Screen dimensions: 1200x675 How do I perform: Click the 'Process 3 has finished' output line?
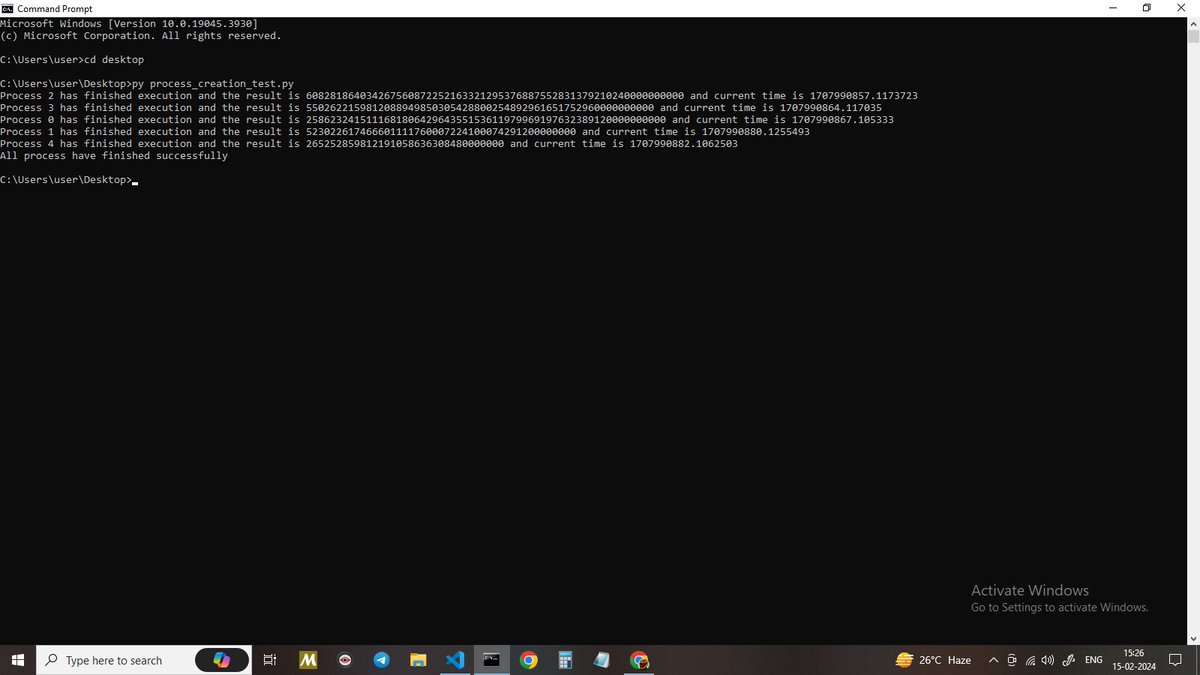pos(441,108)
